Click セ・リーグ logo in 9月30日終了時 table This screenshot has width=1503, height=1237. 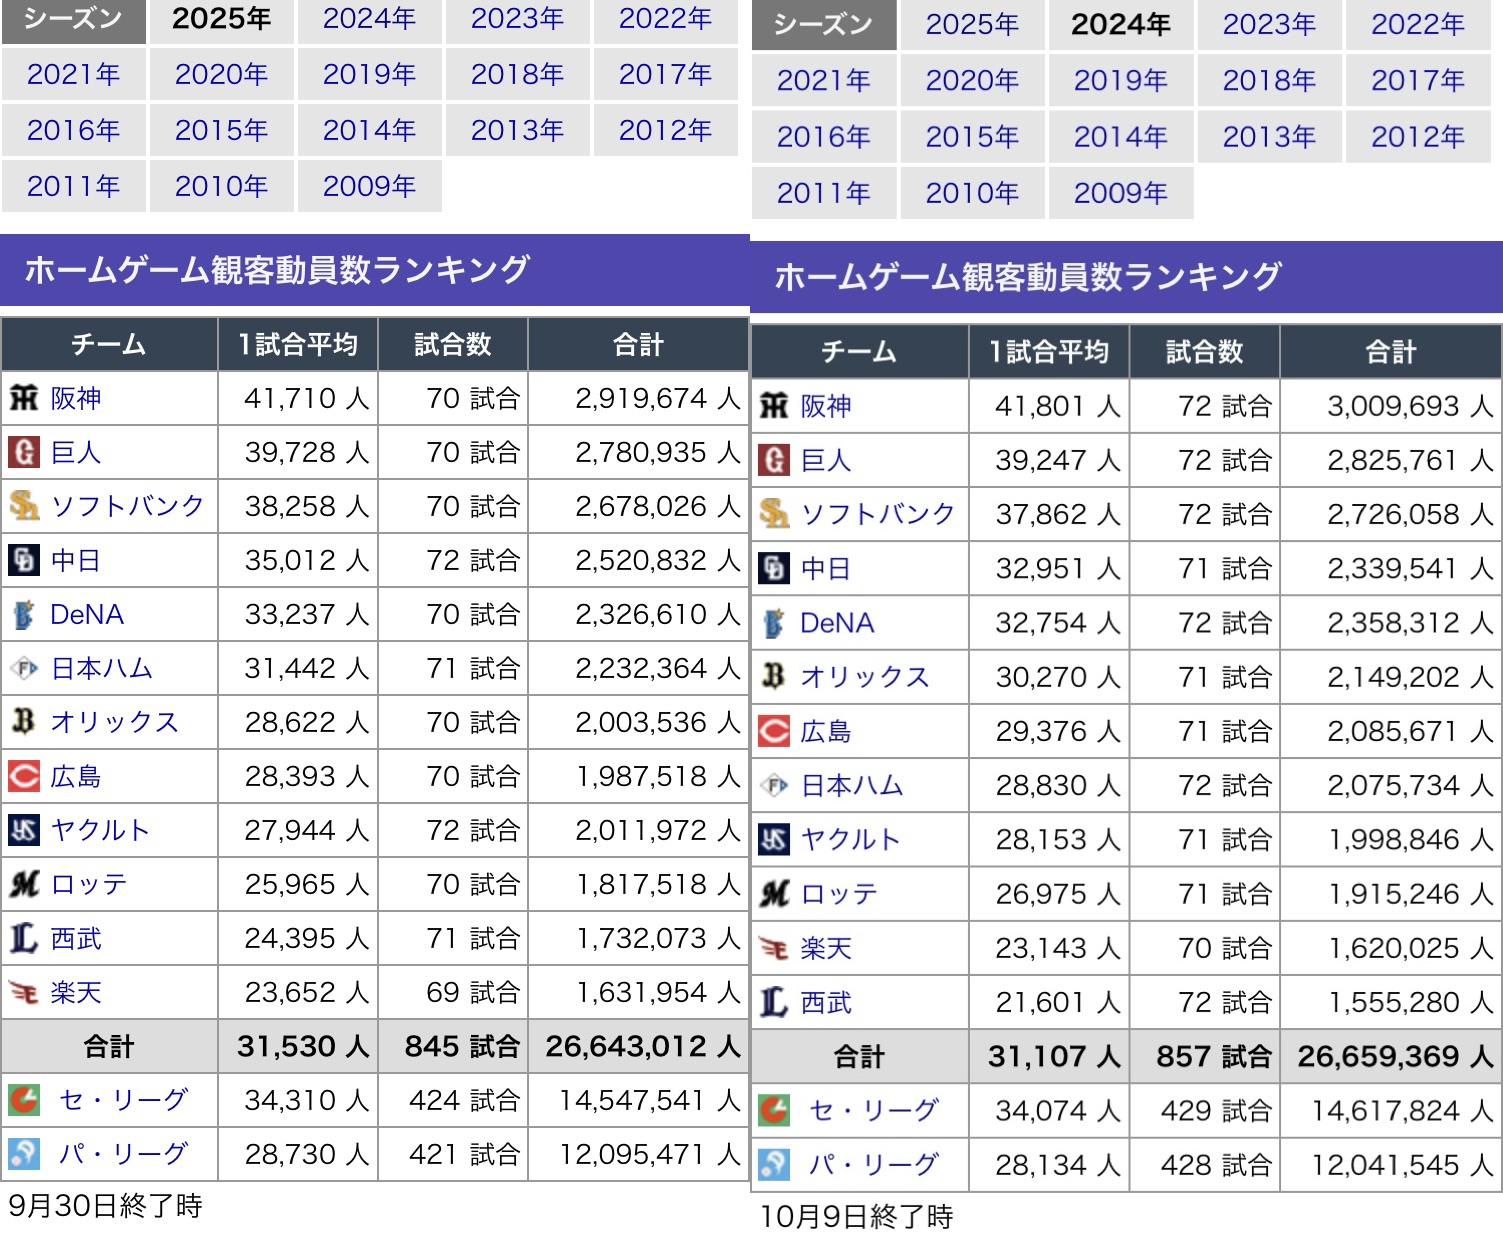(x=24, y=1101)
